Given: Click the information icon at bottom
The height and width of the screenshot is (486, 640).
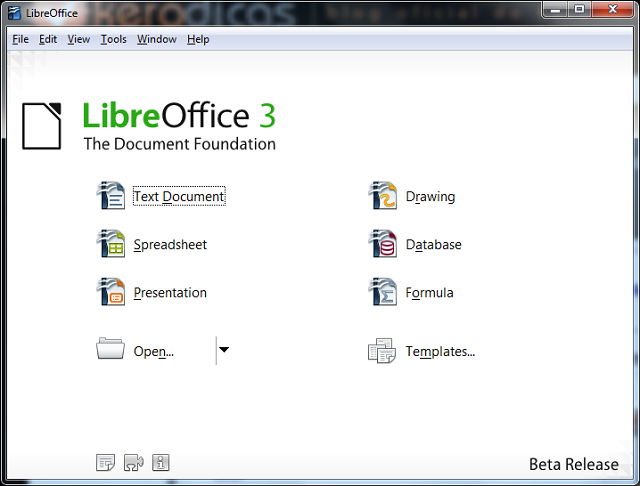Looking at the screenshot, I should [161, 462].
